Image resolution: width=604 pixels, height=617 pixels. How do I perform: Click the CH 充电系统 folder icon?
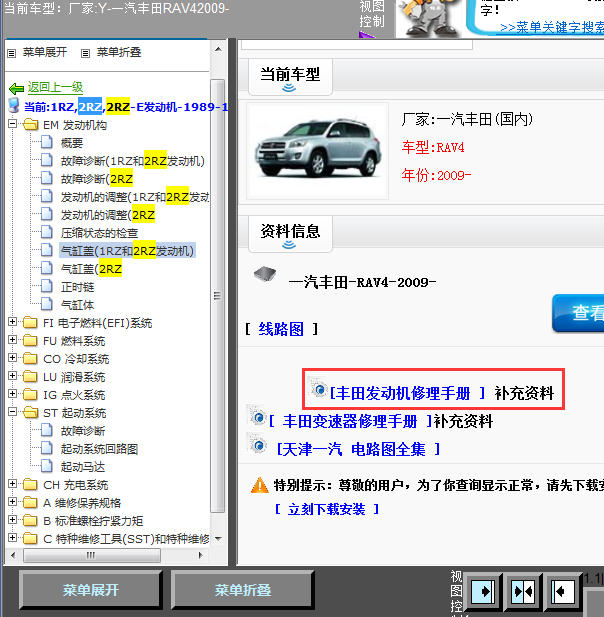coord(30,485)
